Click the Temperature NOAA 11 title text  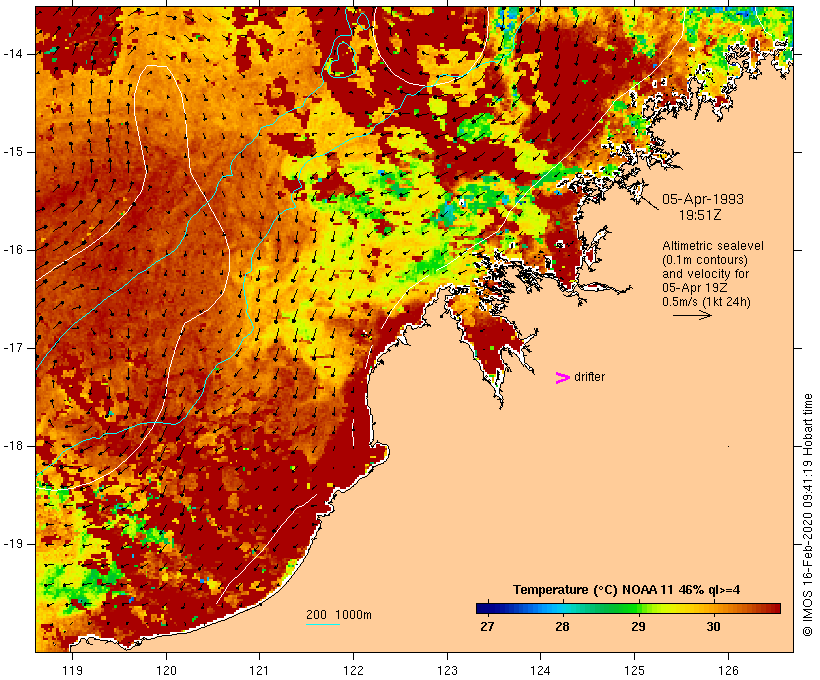pyautogui.click(x=627, y=590)
